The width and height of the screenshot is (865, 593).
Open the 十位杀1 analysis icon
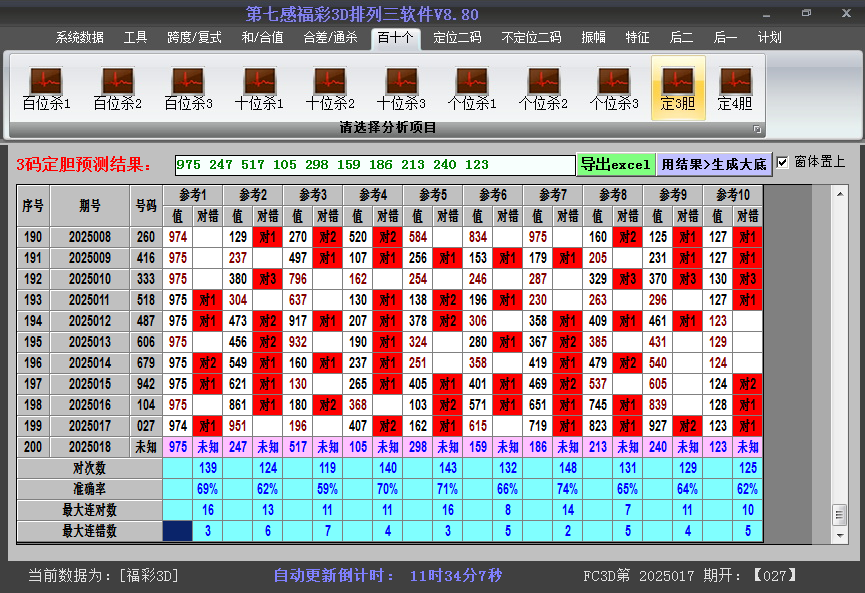(259, 88)
